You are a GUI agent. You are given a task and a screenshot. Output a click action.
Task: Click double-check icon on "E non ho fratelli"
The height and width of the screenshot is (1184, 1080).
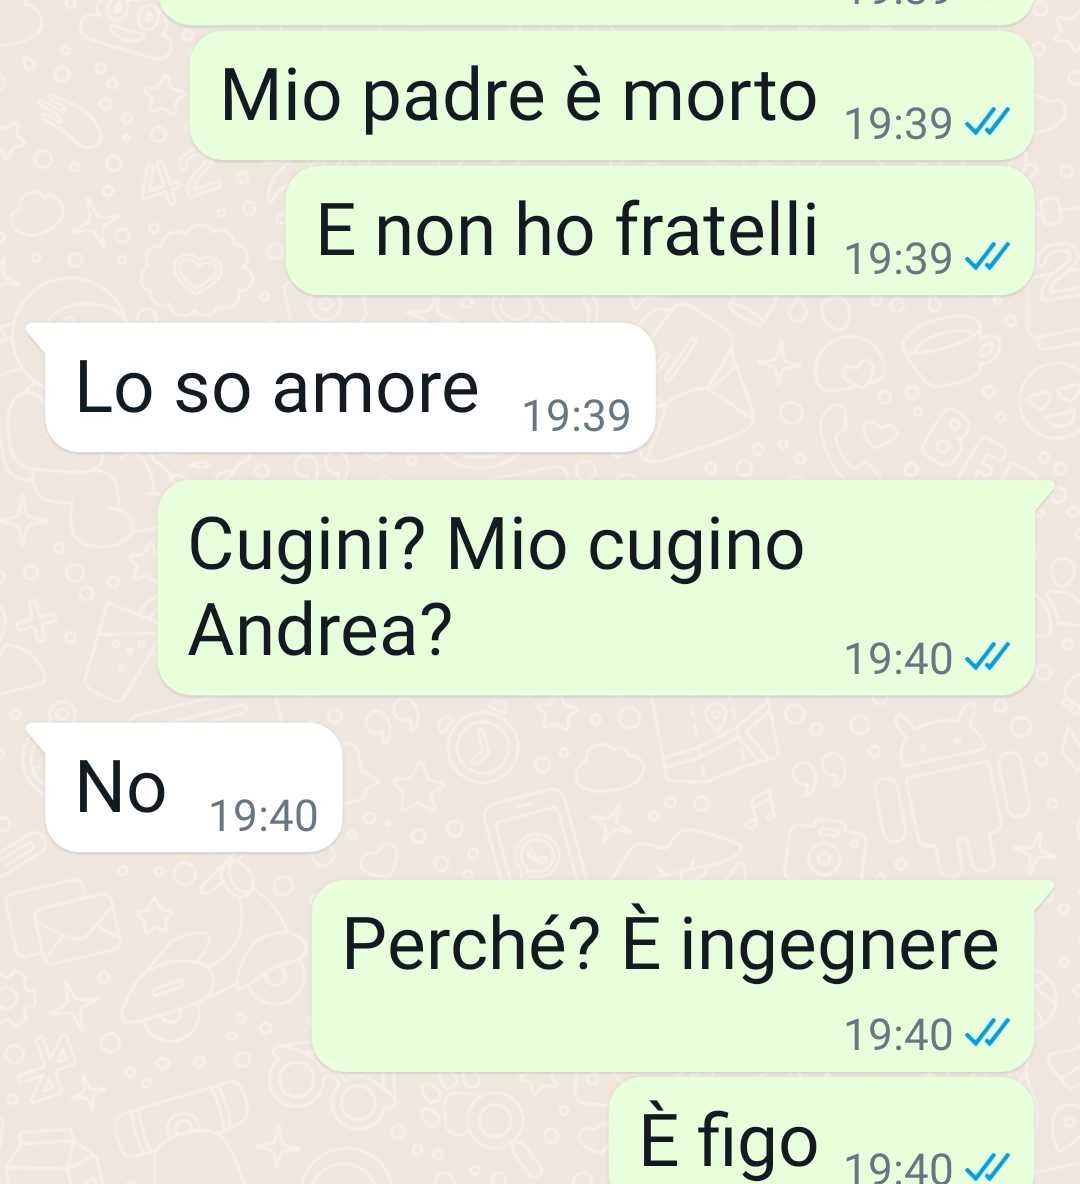pyautogui.click(x=988, y=257)
